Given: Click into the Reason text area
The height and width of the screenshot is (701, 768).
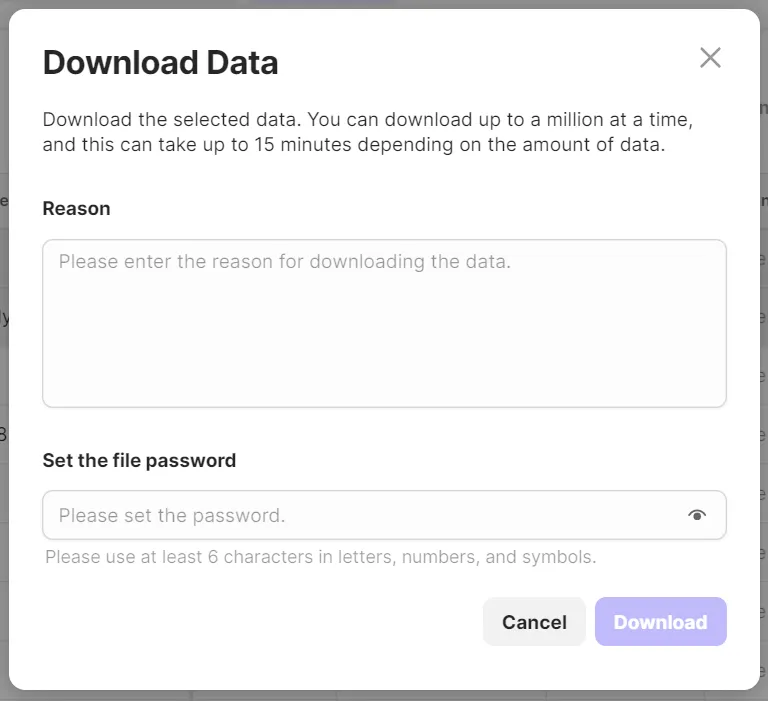Looking at the screenshot, I should (x=384, y=323).
